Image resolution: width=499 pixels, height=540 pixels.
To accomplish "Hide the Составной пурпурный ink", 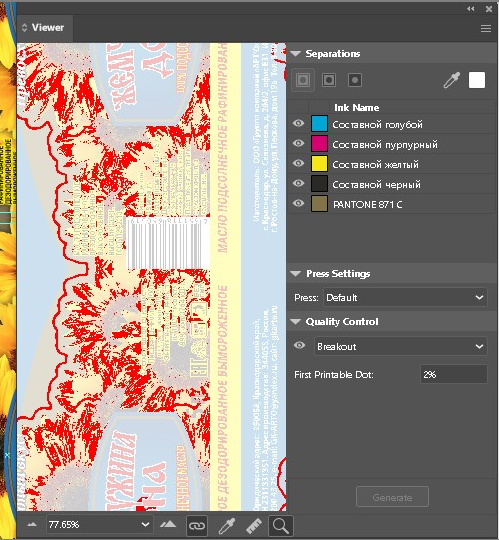I will tap(299, 143).
